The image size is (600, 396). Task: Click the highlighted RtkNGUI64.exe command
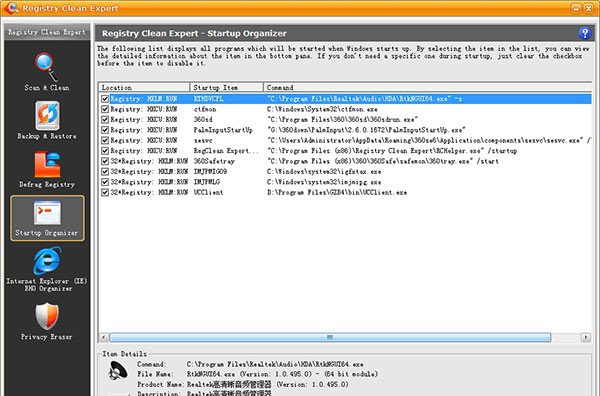pyautogui.click(x=364, y=99)
